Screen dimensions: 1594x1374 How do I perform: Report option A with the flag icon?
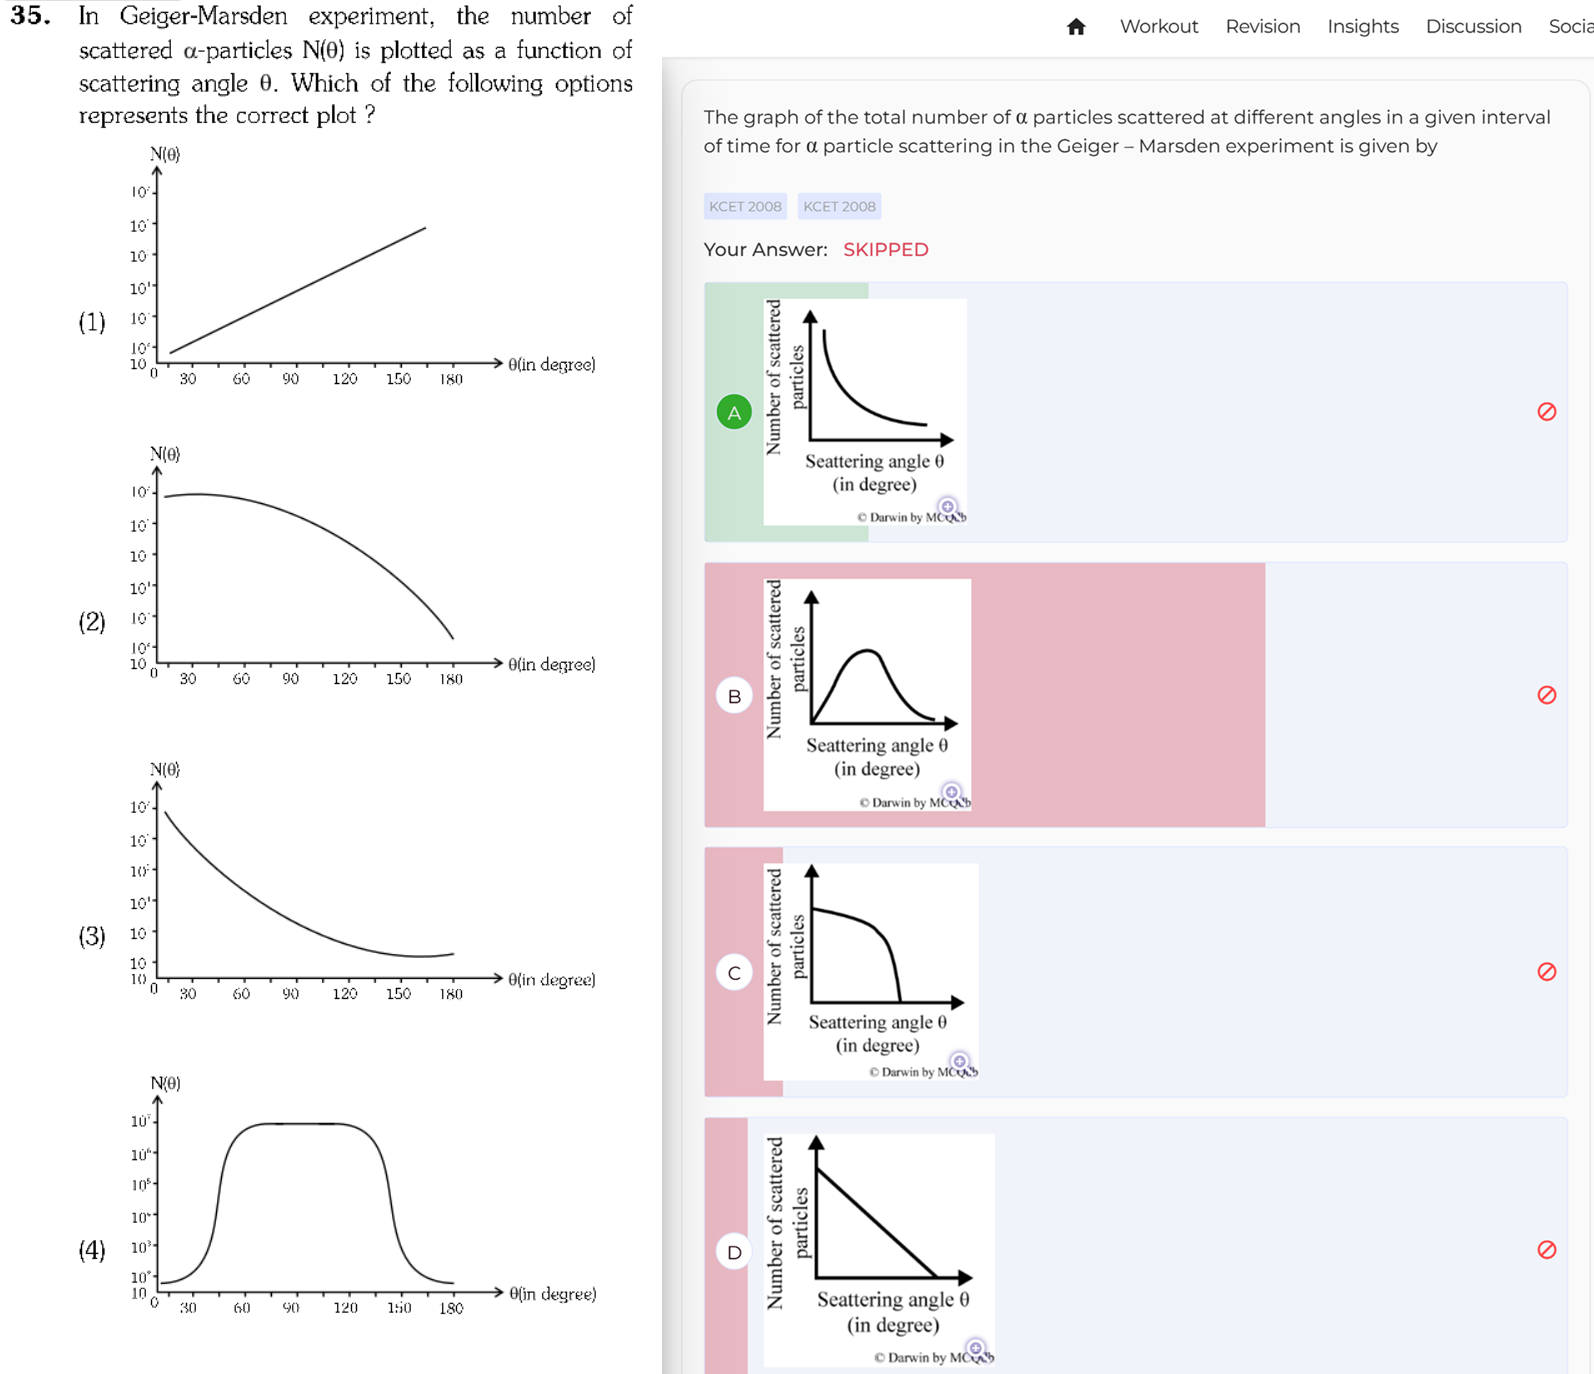[1546, 412]
